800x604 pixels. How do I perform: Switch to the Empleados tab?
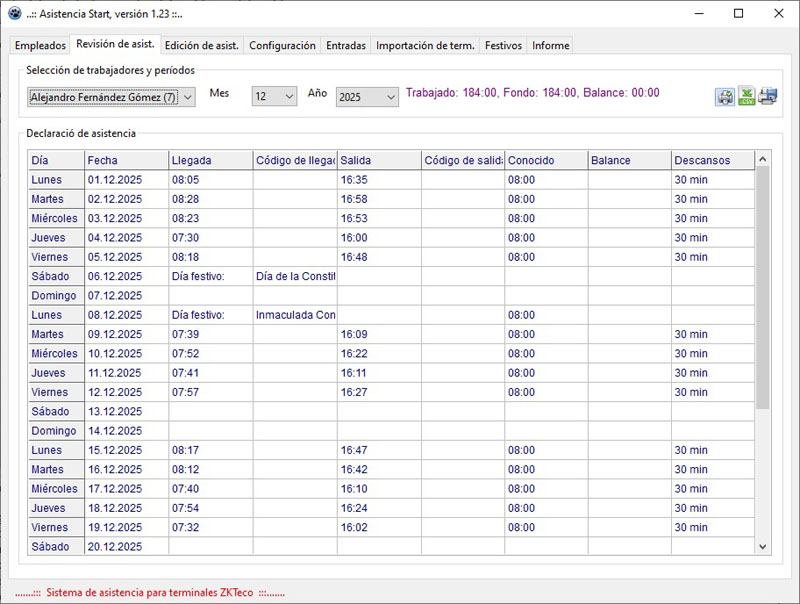pos(40,45)
